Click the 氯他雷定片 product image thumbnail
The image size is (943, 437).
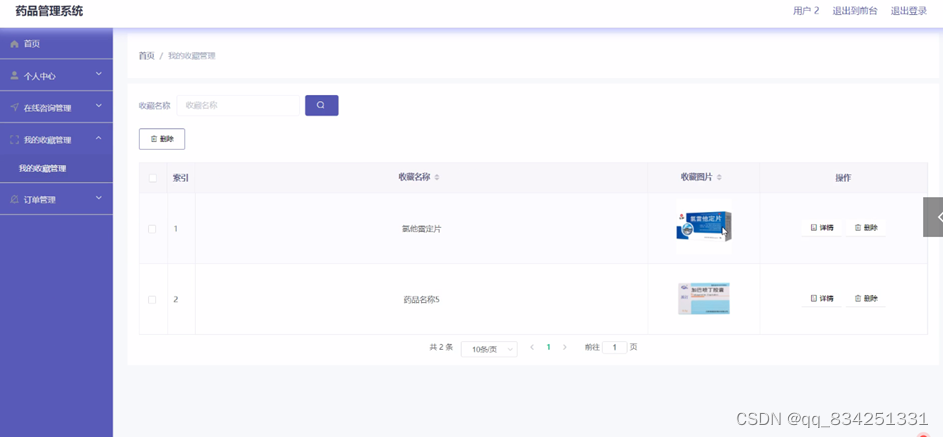(x=703, y=227)
